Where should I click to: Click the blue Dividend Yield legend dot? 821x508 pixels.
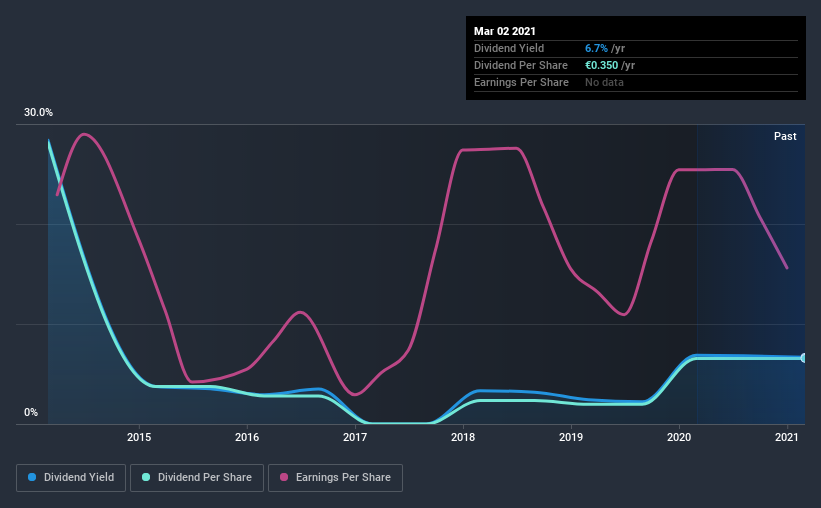click(x=32, y=477)
